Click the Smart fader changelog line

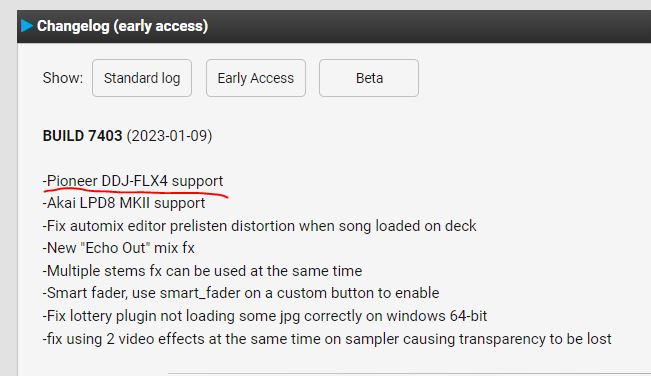241,293
